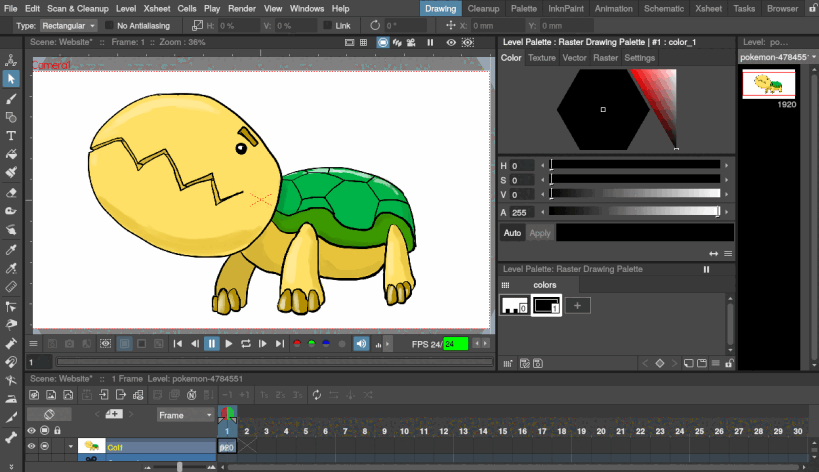819x472 pixels.
Task: Toggle the green channel button
Action: 312,344
